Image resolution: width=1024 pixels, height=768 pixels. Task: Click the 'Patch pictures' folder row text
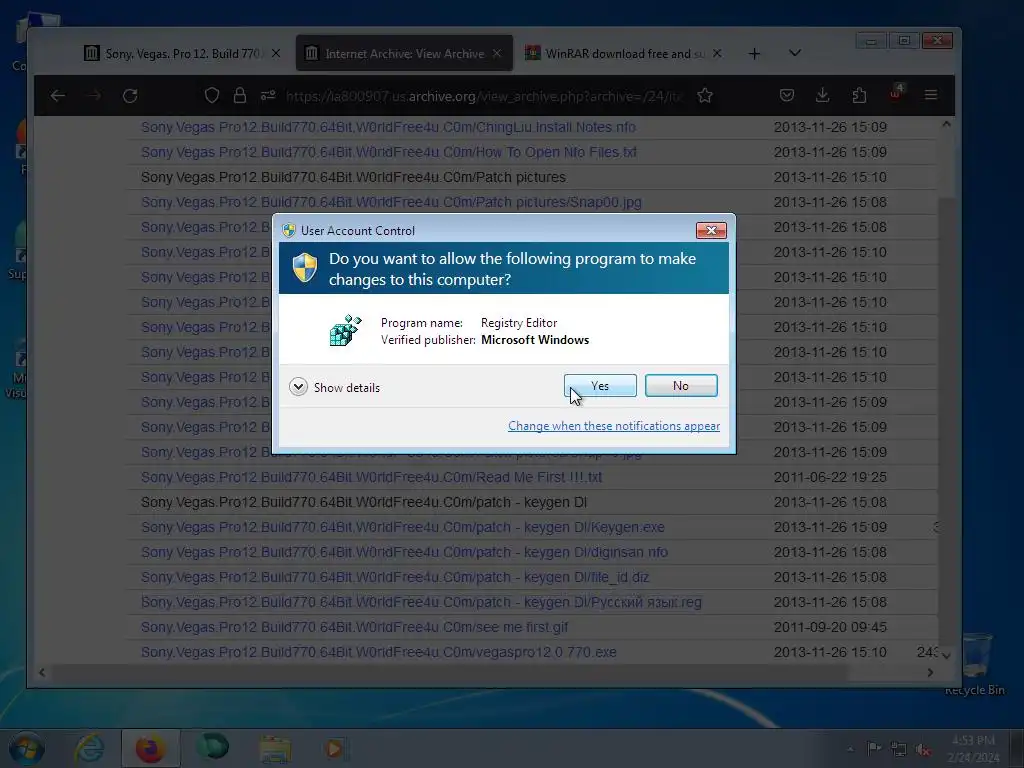[353, 178]
